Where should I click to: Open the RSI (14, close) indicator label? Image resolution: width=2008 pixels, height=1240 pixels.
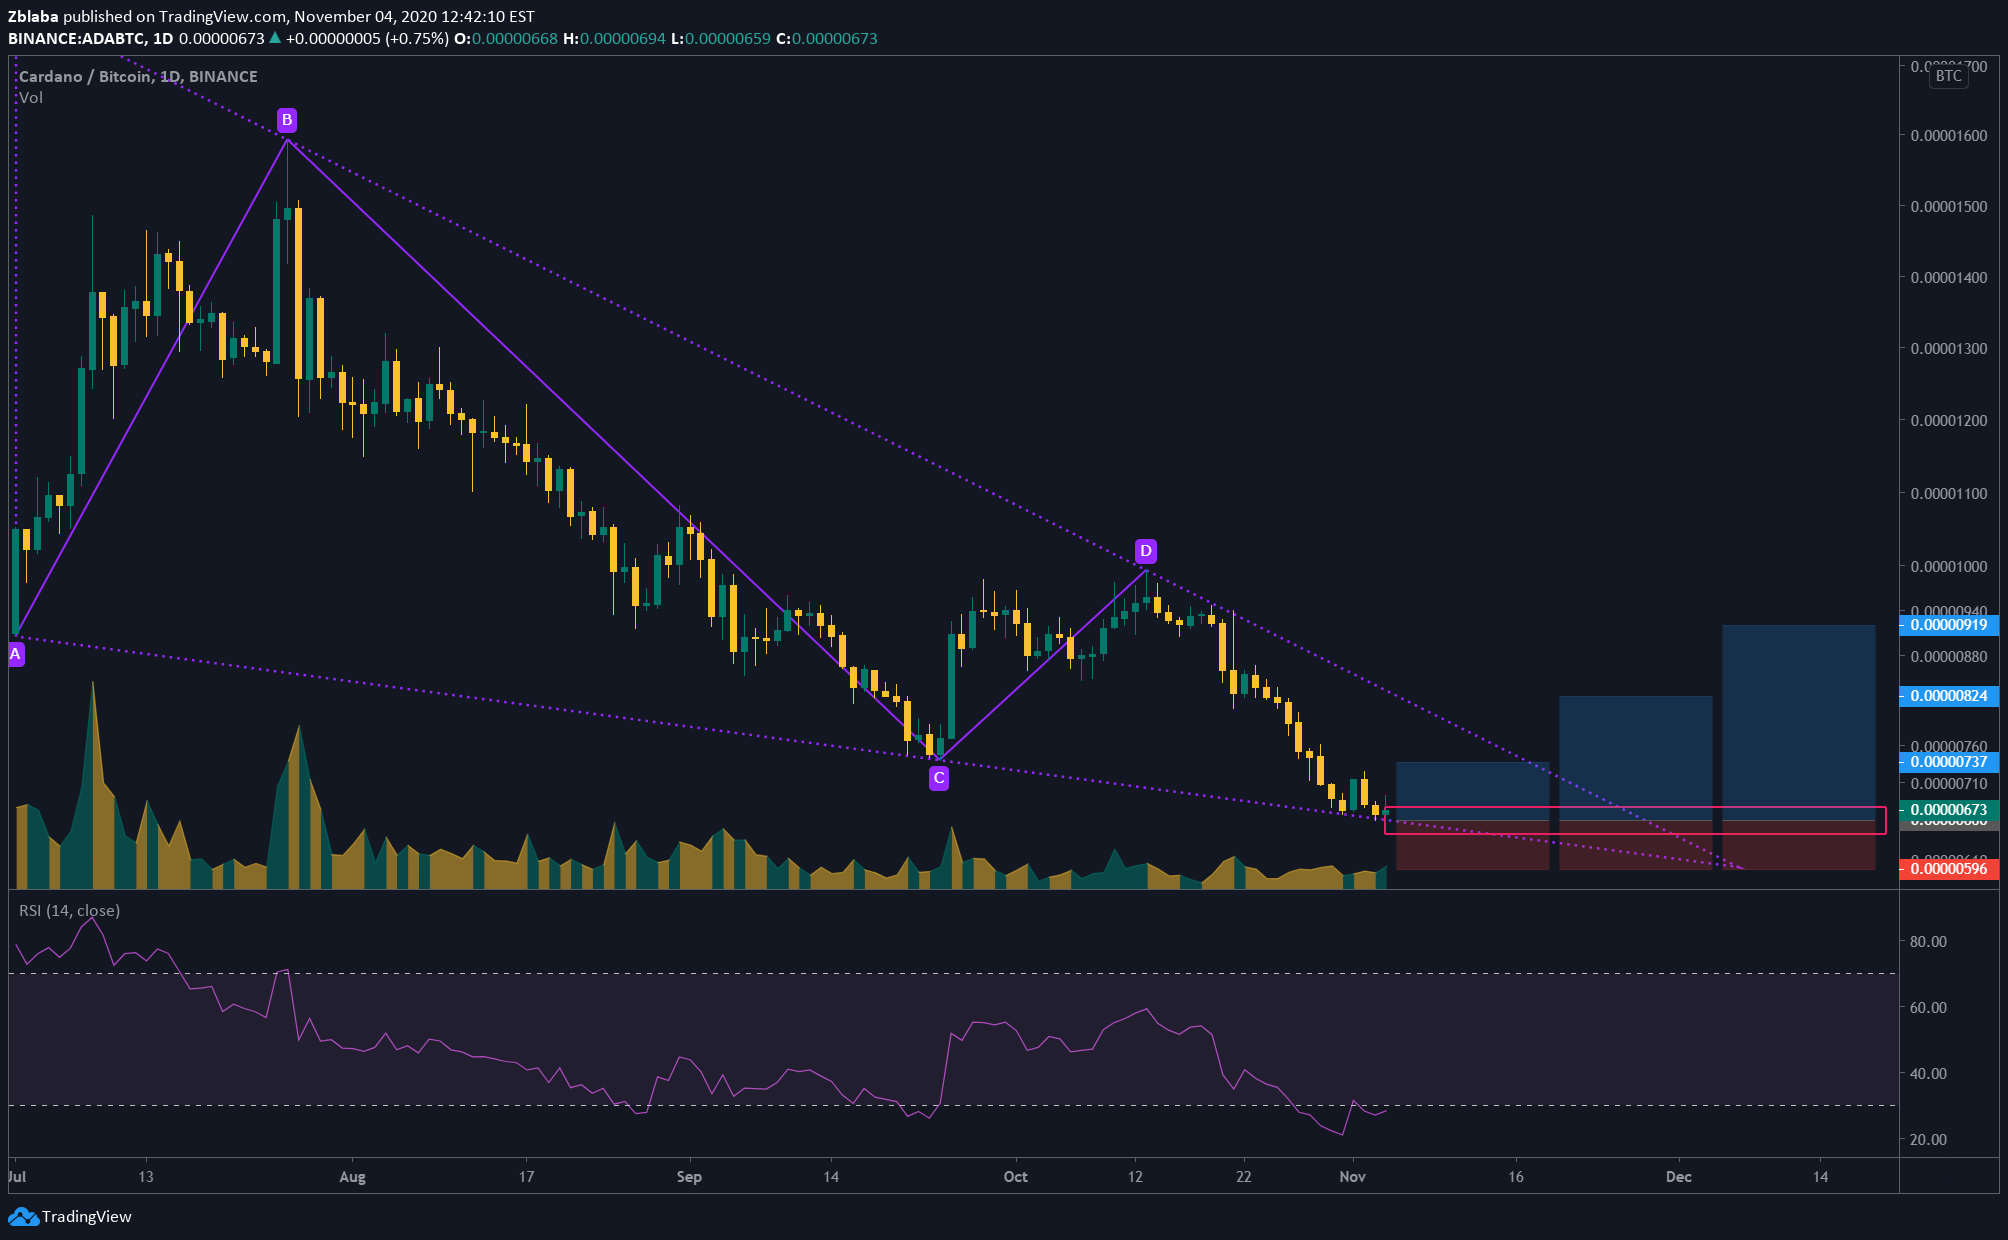point(69,911)
